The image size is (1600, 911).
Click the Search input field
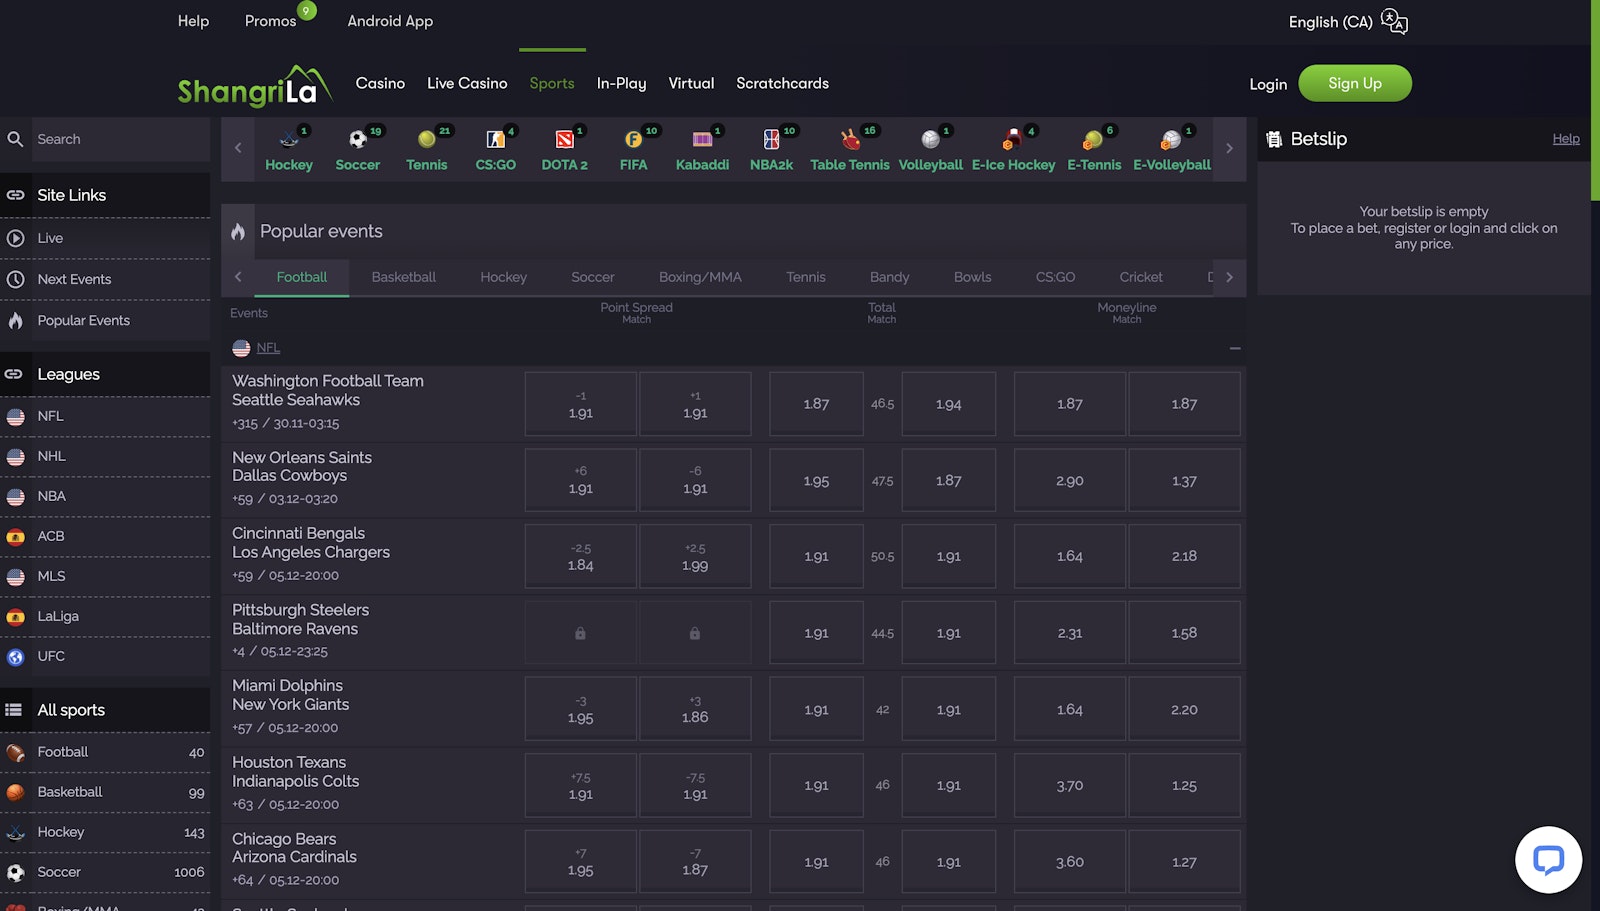[x=120, y=139]
